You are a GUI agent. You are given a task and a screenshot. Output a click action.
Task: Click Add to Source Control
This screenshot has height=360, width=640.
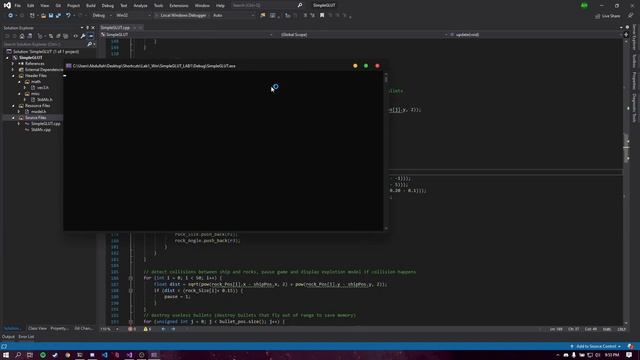click(x=596, y=347)
